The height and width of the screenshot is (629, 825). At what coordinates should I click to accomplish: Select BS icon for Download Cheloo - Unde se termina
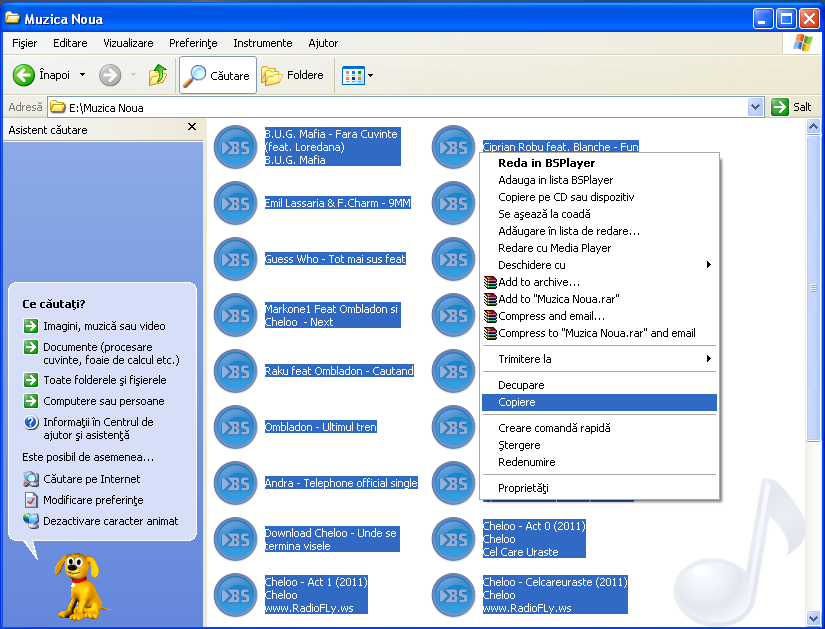click(x=235, y=539)
